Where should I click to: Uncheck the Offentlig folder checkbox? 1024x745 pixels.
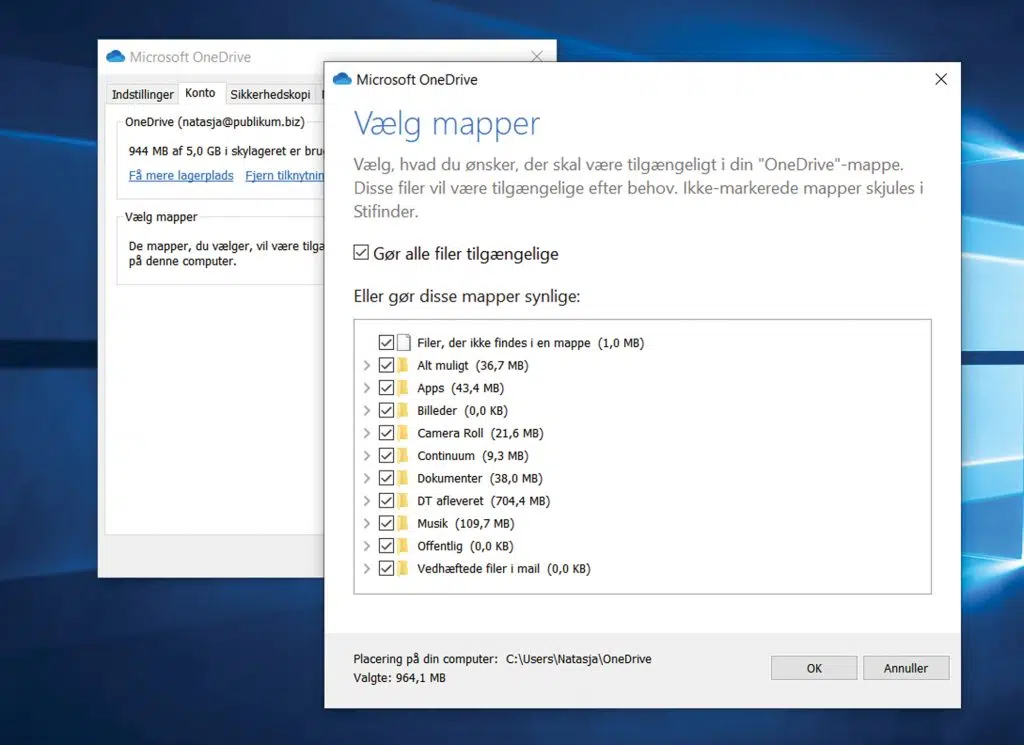click(386, 546)
